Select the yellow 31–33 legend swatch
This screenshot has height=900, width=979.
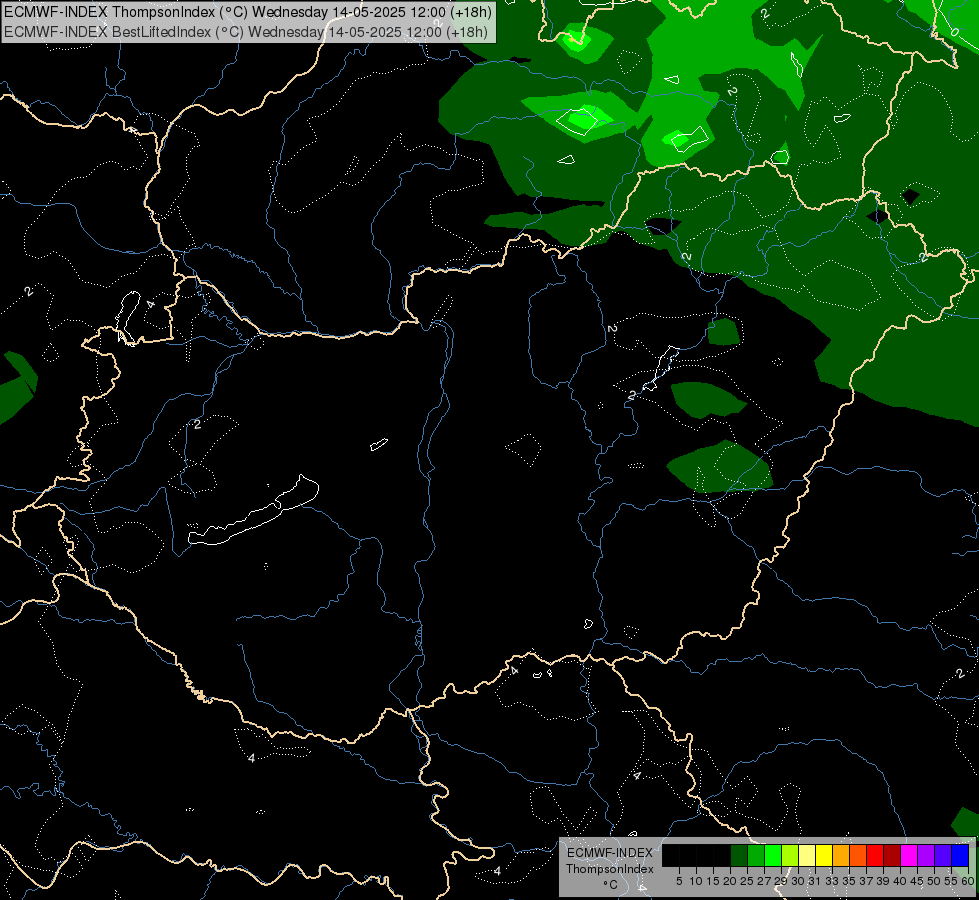[824, 855]
